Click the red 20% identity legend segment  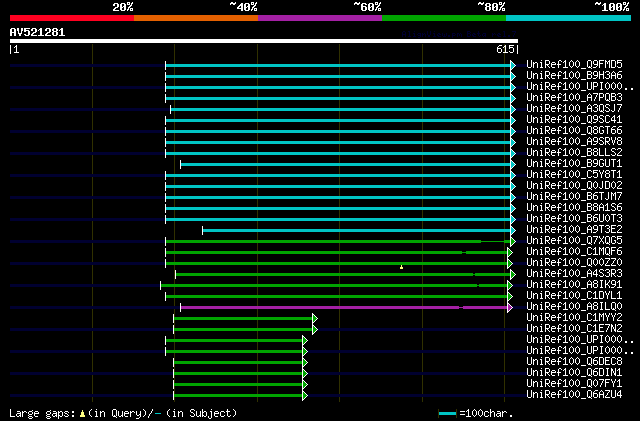(72, 18)
